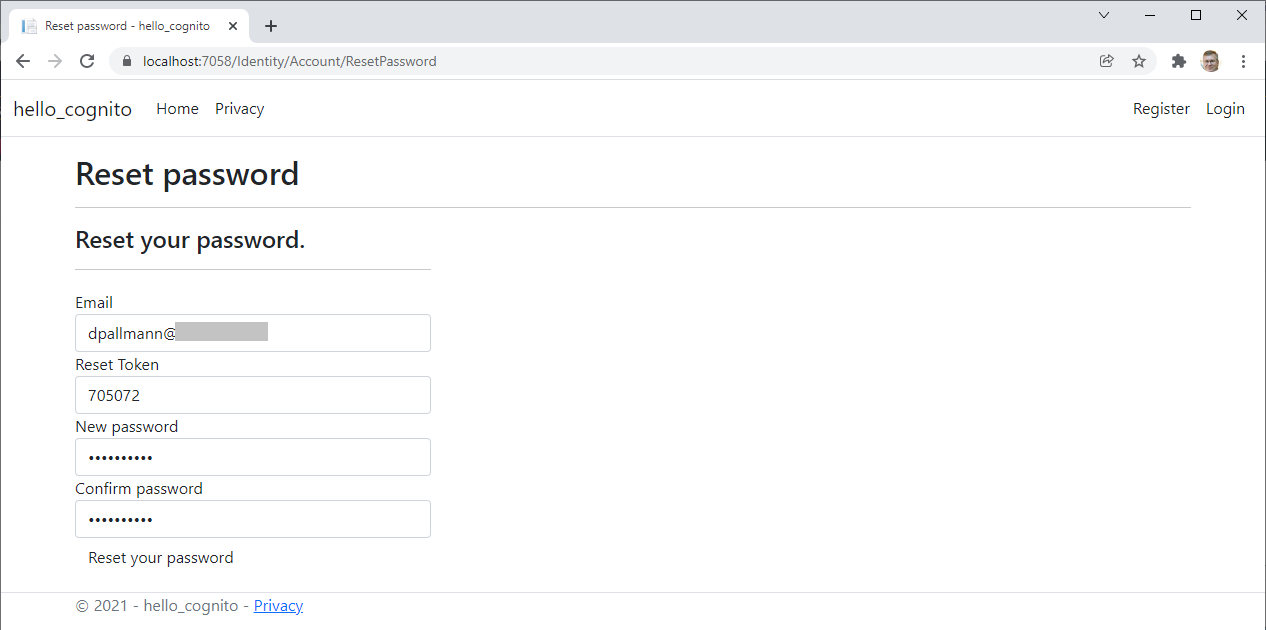Click the hello_cognito brand link
Screen dimensions: 1266x630
pos(73,109)
